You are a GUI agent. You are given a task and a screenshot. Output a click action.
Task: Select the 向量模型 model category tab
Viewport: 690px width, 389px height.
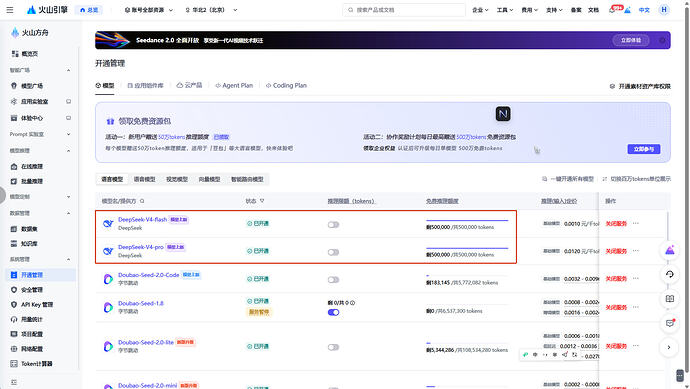pos(209,179)
